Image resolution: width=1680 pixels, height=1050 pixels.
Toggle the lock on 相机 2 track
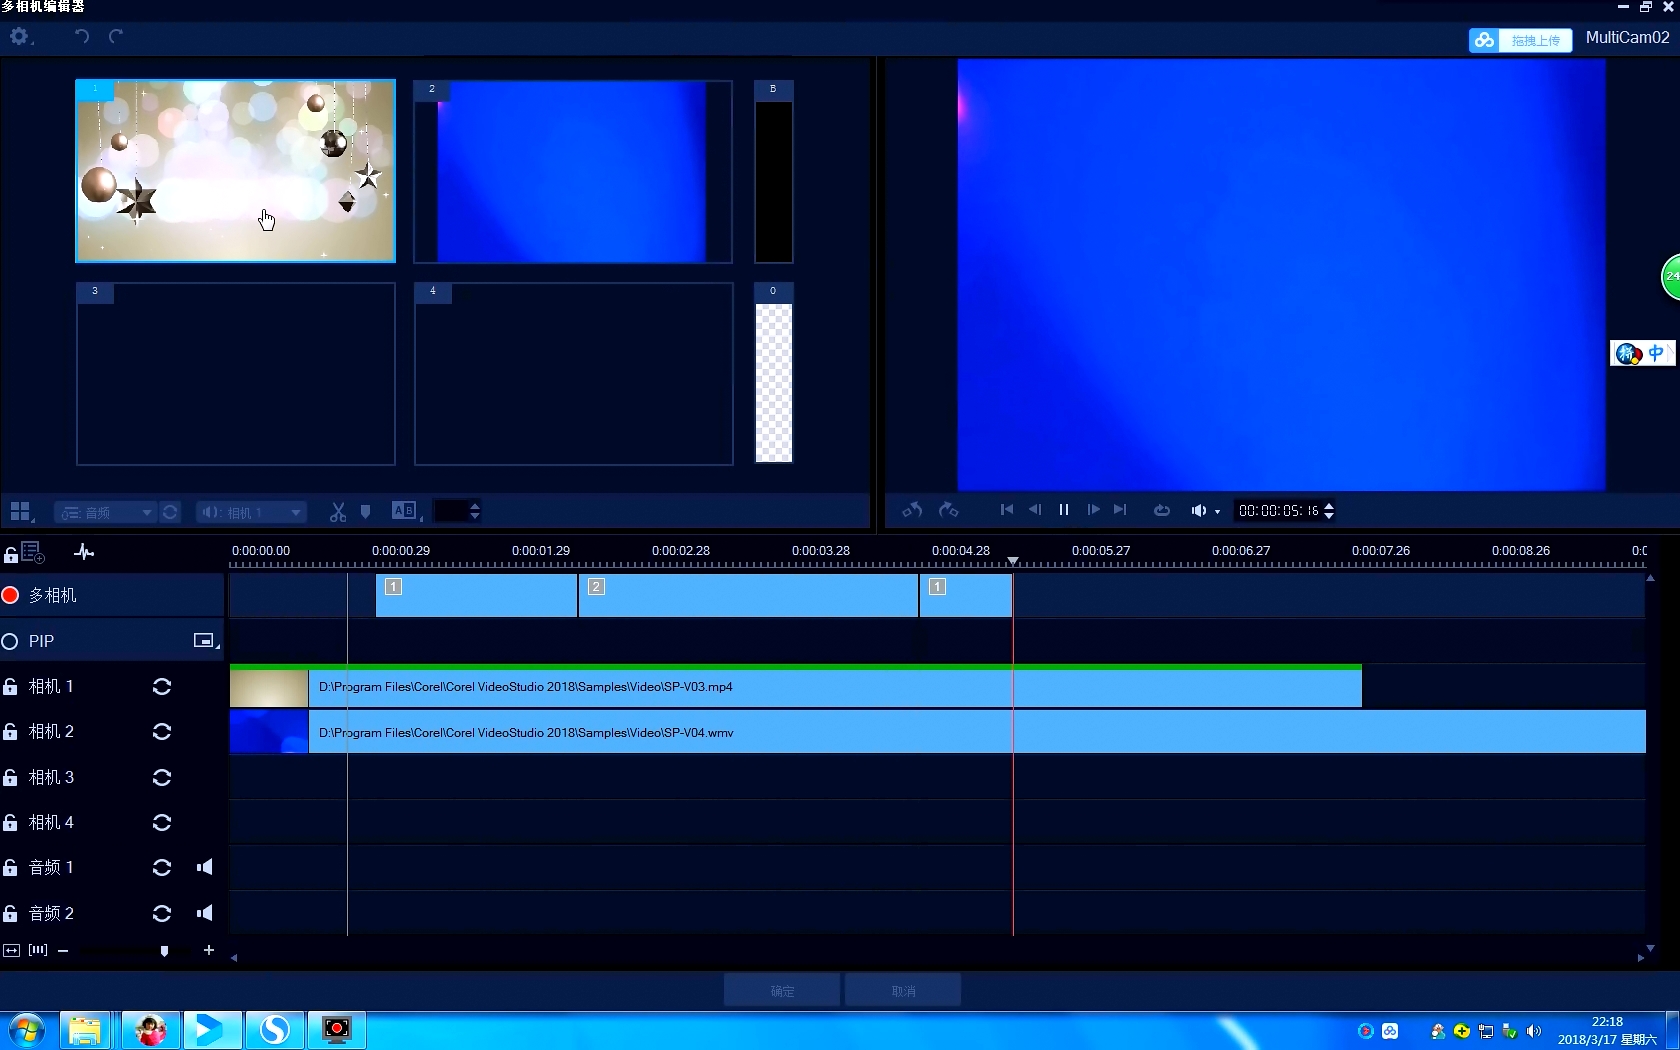tap(11, 732)
